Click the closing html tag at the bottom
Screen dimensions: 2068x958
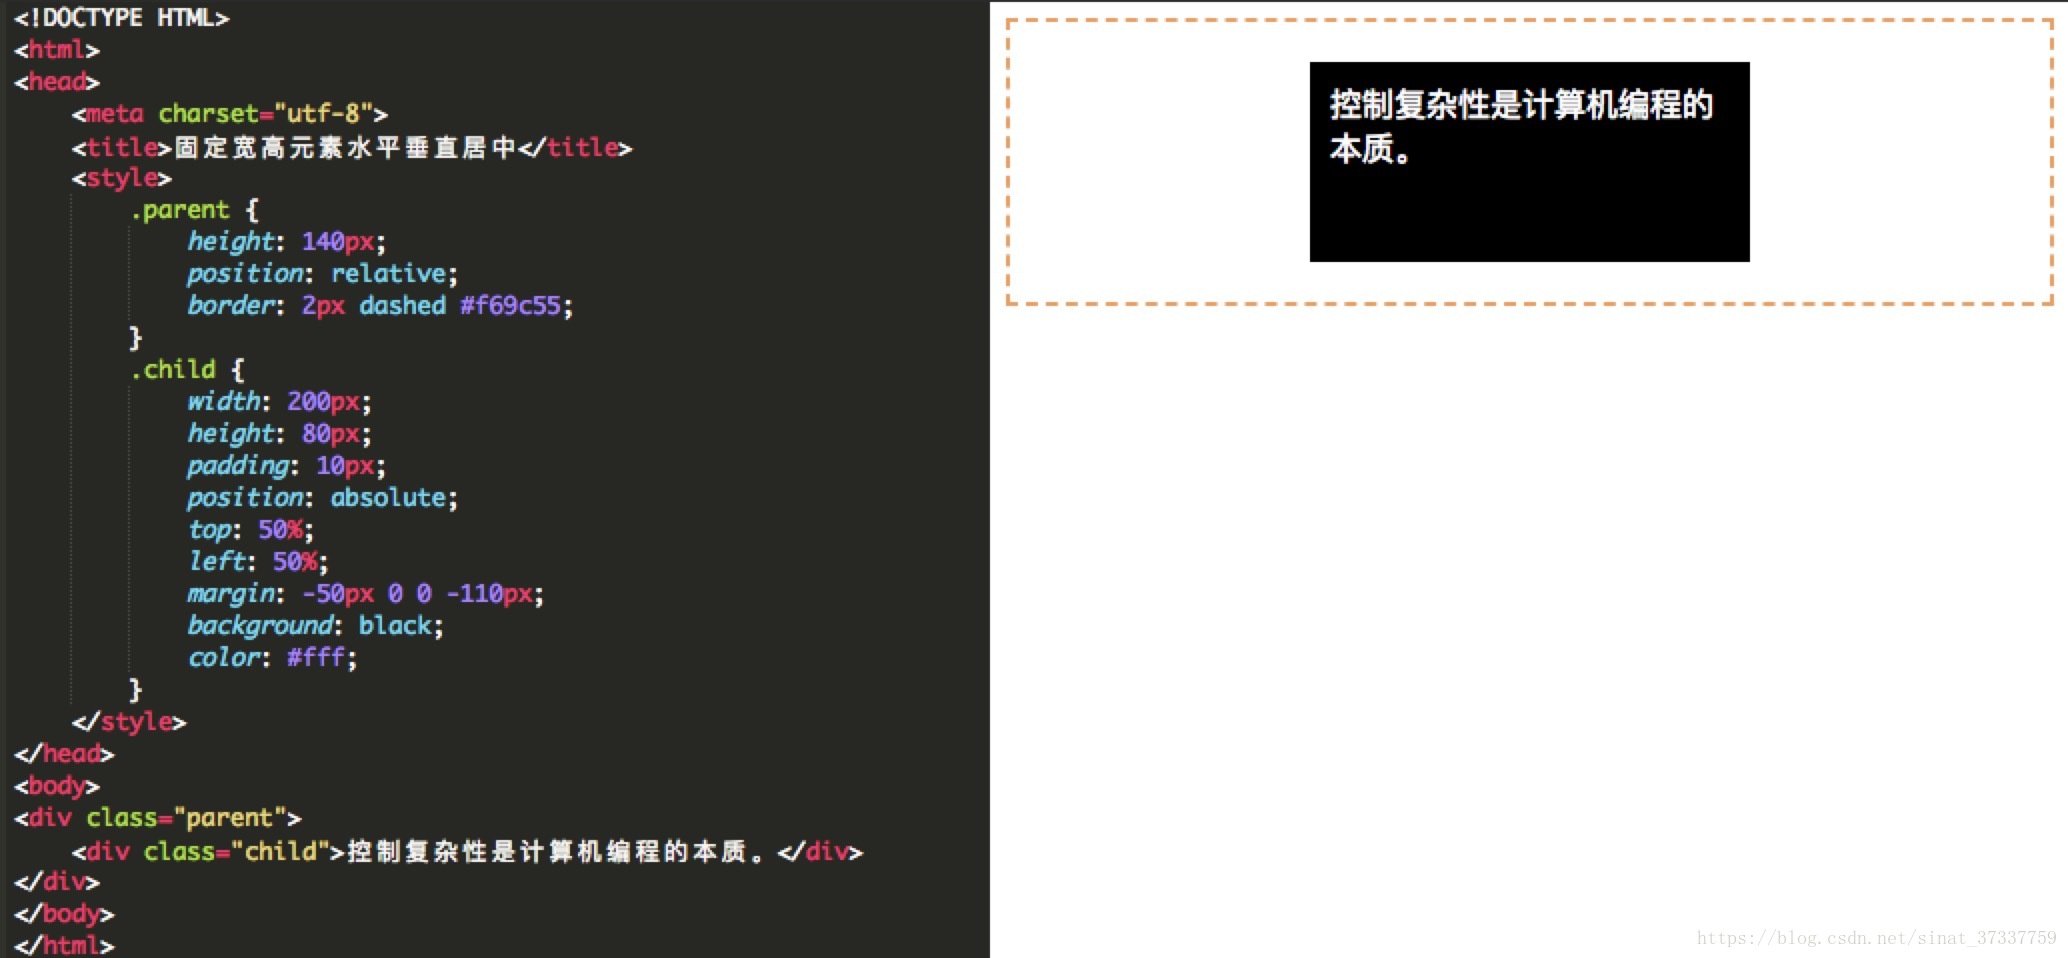tap(64, 945)
